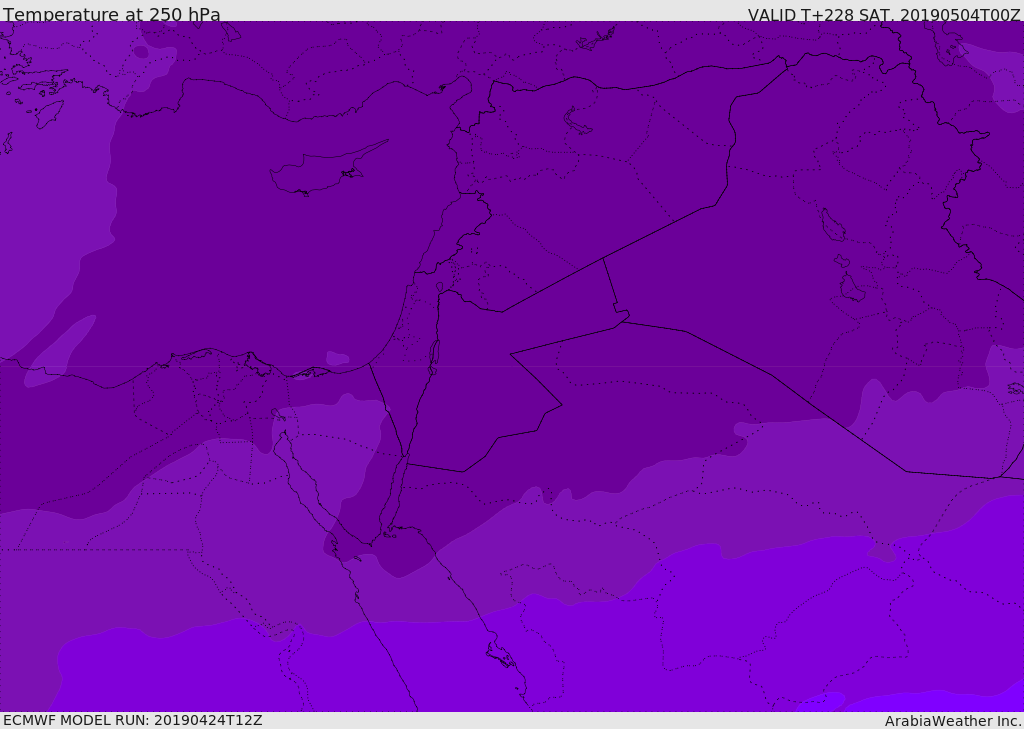This screenshot has width=1024, height=729.
Task: Click the ECMWF MODEL RUN text
Action: pyautogui.click(x=132, y=720)
